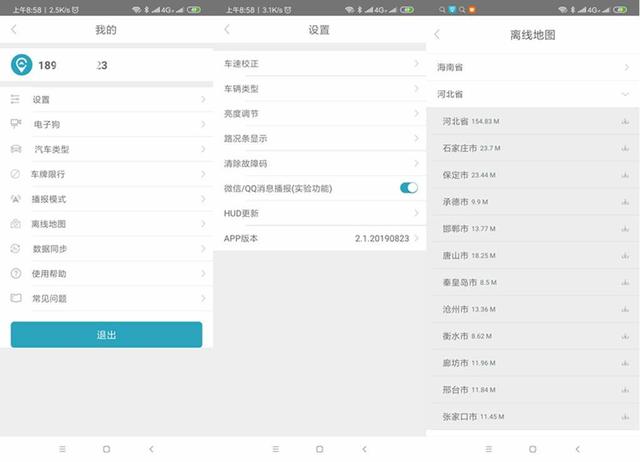This screenshot has height=462, width=640.
Task: Tap the 设置 sliders icon in 我的 list
Action: point(15,99)
